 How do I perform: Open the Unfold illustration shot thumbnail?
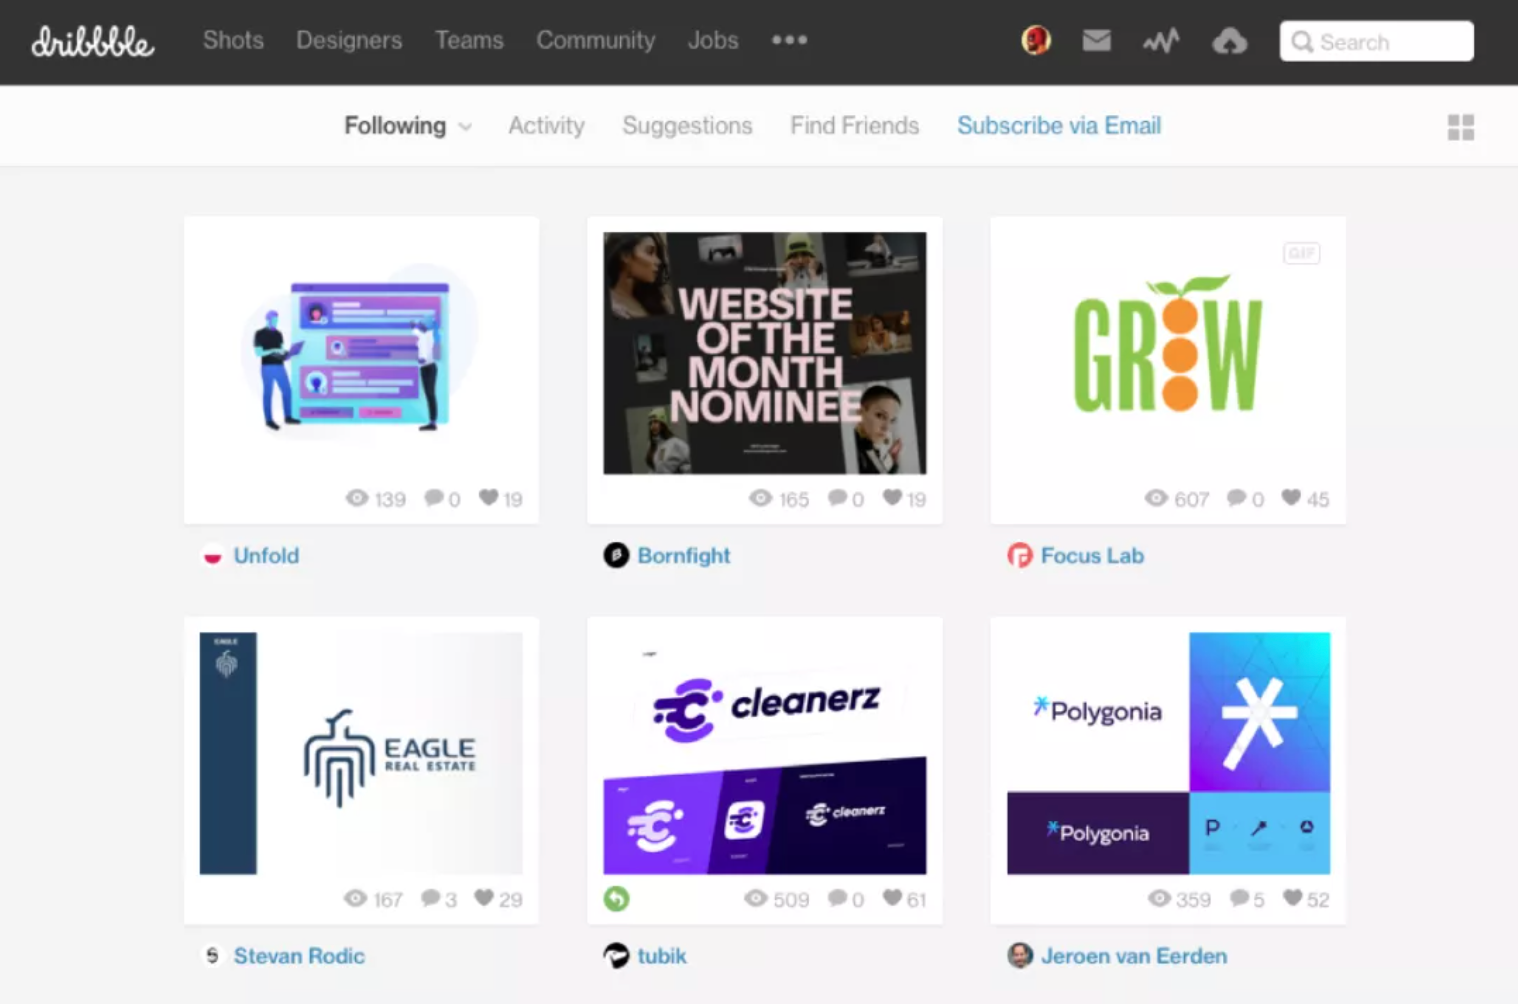pyautogui.click(x=361, y=353)
